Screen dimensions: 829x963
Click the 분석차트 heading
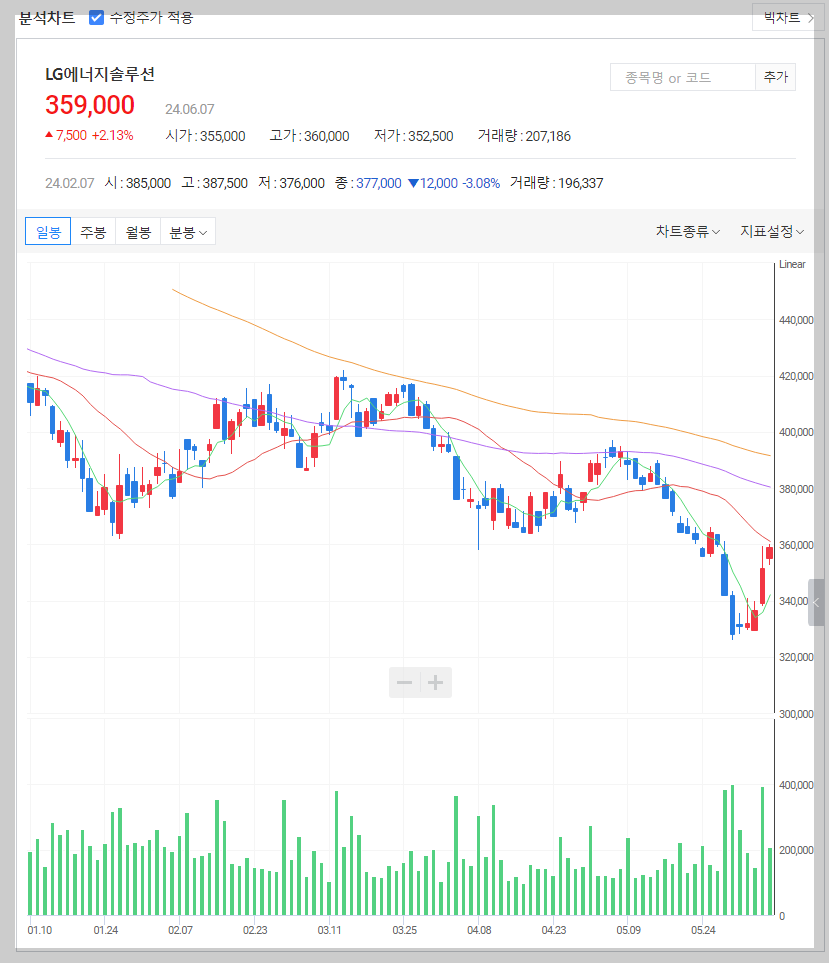pos(47,18)
